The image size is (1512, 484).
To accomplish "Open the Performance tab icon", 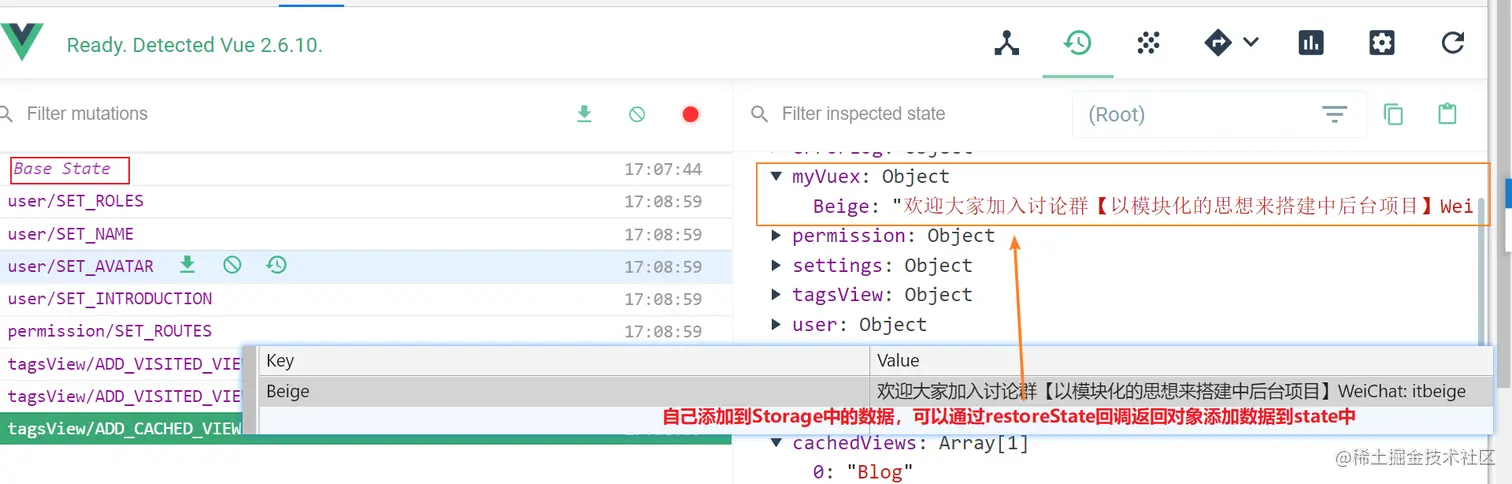I will tap(1310, 43).
